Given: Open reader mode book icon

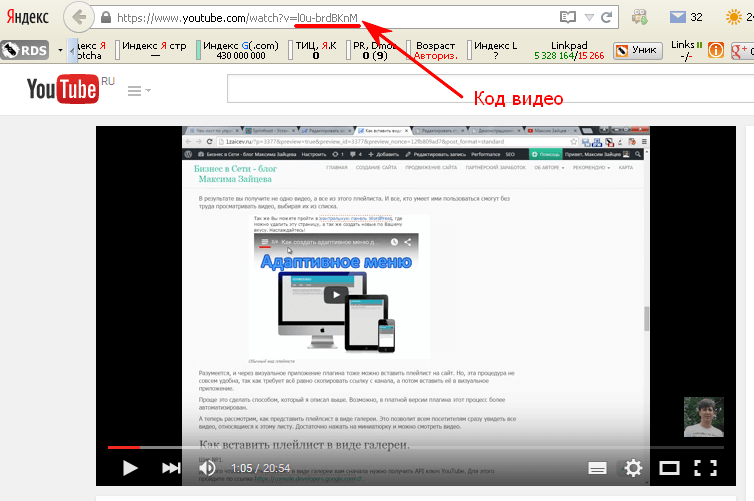Looking at the screenshot, I should (568, 18).
